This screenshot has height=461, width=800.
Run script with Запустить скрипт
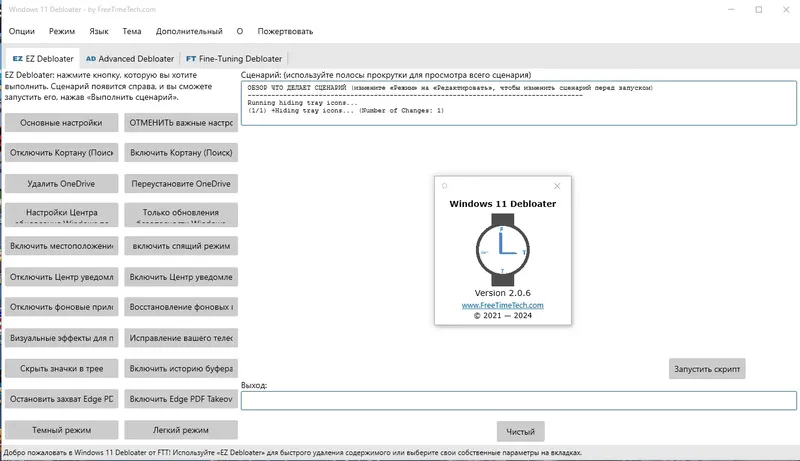(x=707, y=369)
